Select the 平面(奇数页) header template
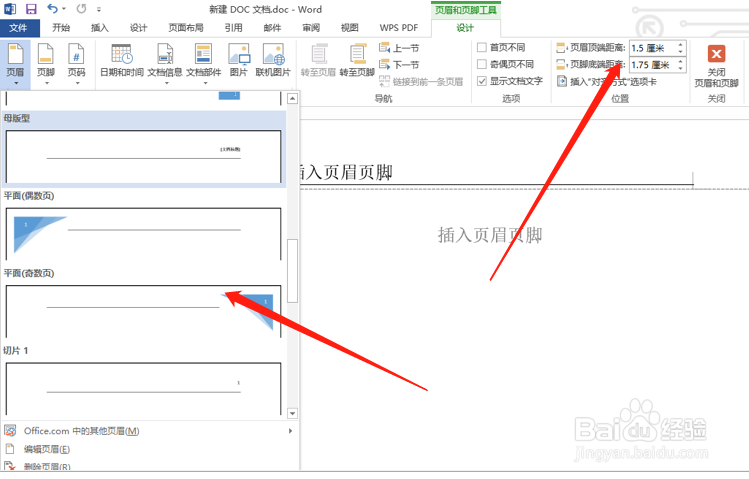 (143, 311)
